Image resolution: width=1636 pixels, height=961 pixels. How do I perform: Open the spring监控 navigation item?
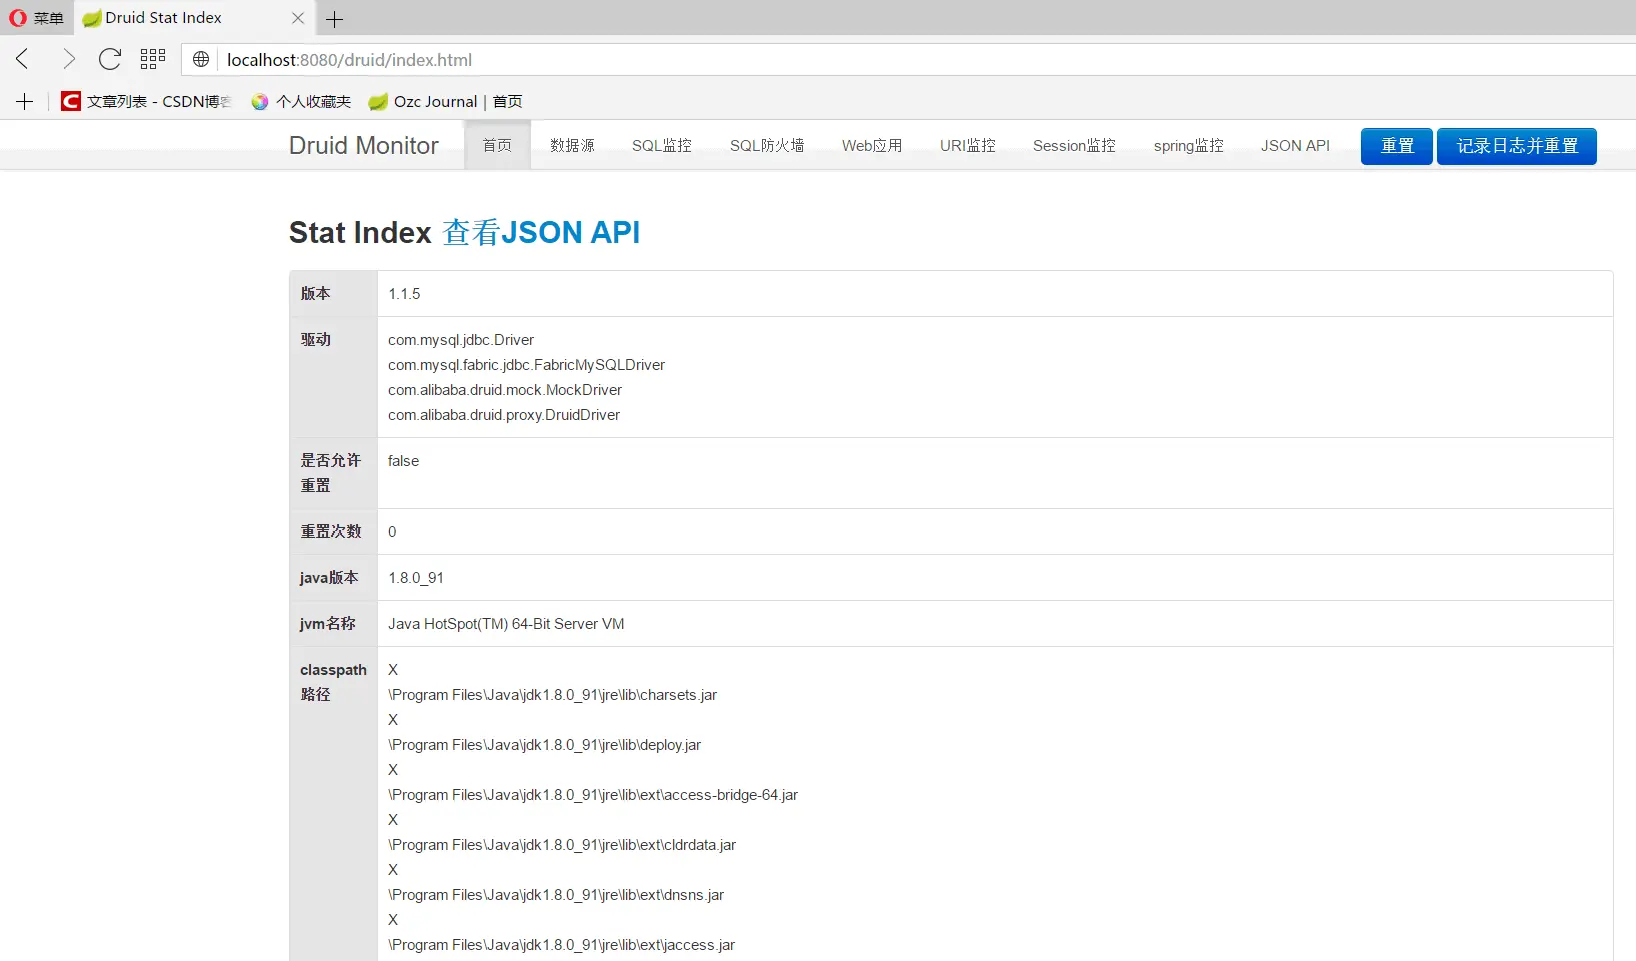pyautogui.click(x=1188, y=145)
